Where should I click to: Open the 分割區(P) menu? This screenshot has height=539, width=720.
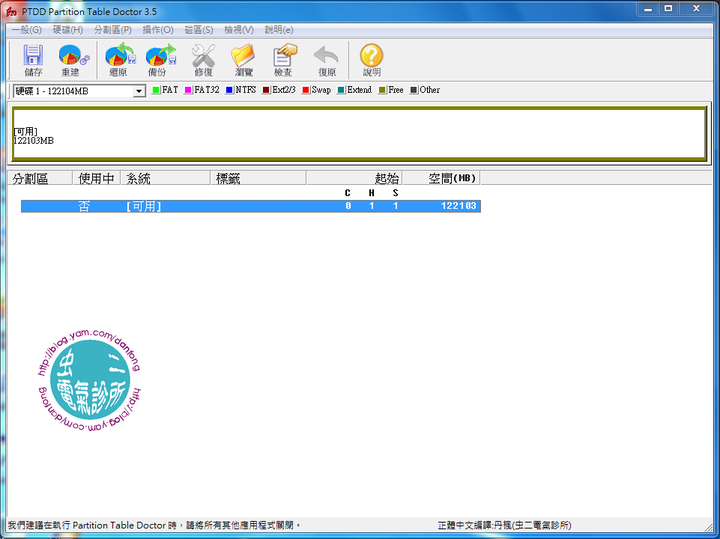click(113, 30)
